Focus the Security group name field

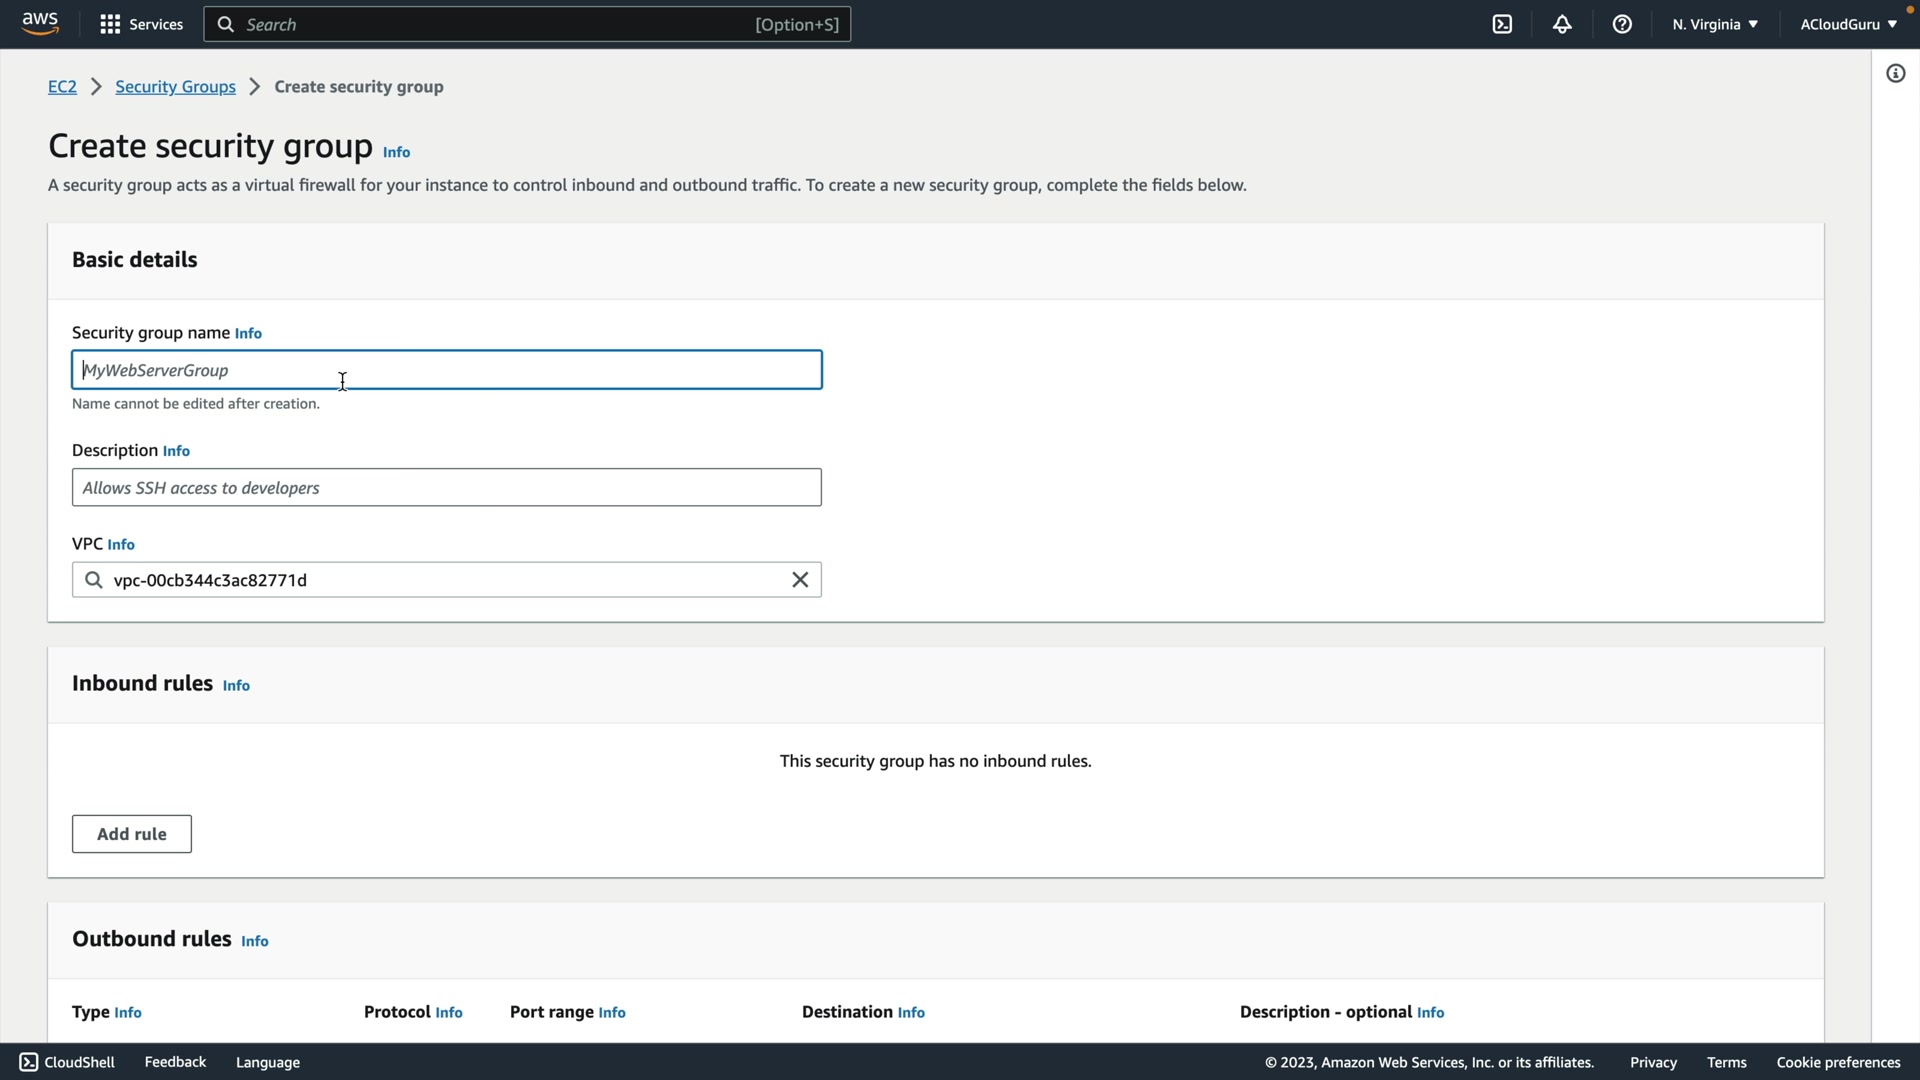tap(446, 370)
